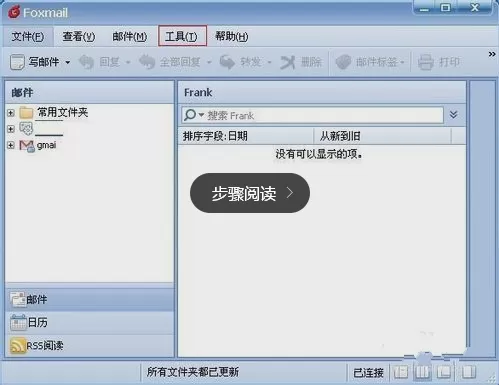Click the Gmail M account icon

pos(27,145)
